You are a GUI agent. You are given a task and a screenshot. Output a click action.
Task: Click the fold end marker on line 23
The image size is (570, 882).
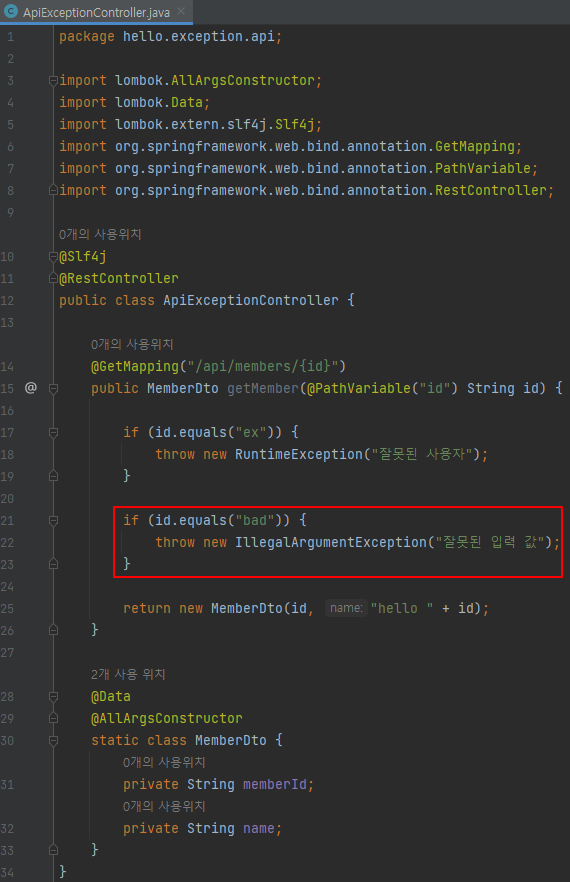click(53, 564)
